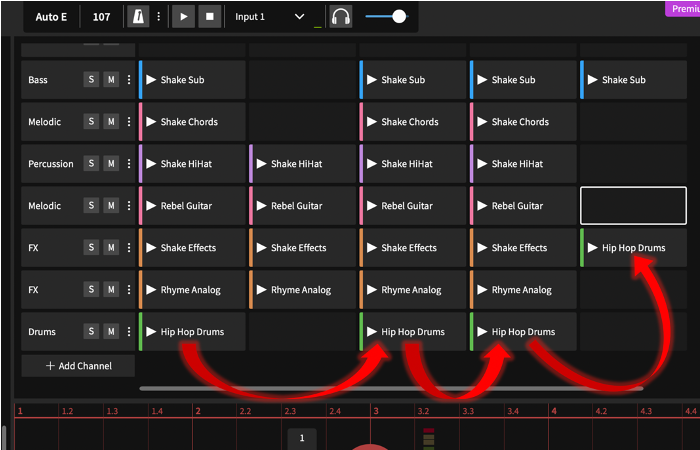
Task: Solo the Rebel Guitar Melodic channel
Action: [x=91, y=206]
